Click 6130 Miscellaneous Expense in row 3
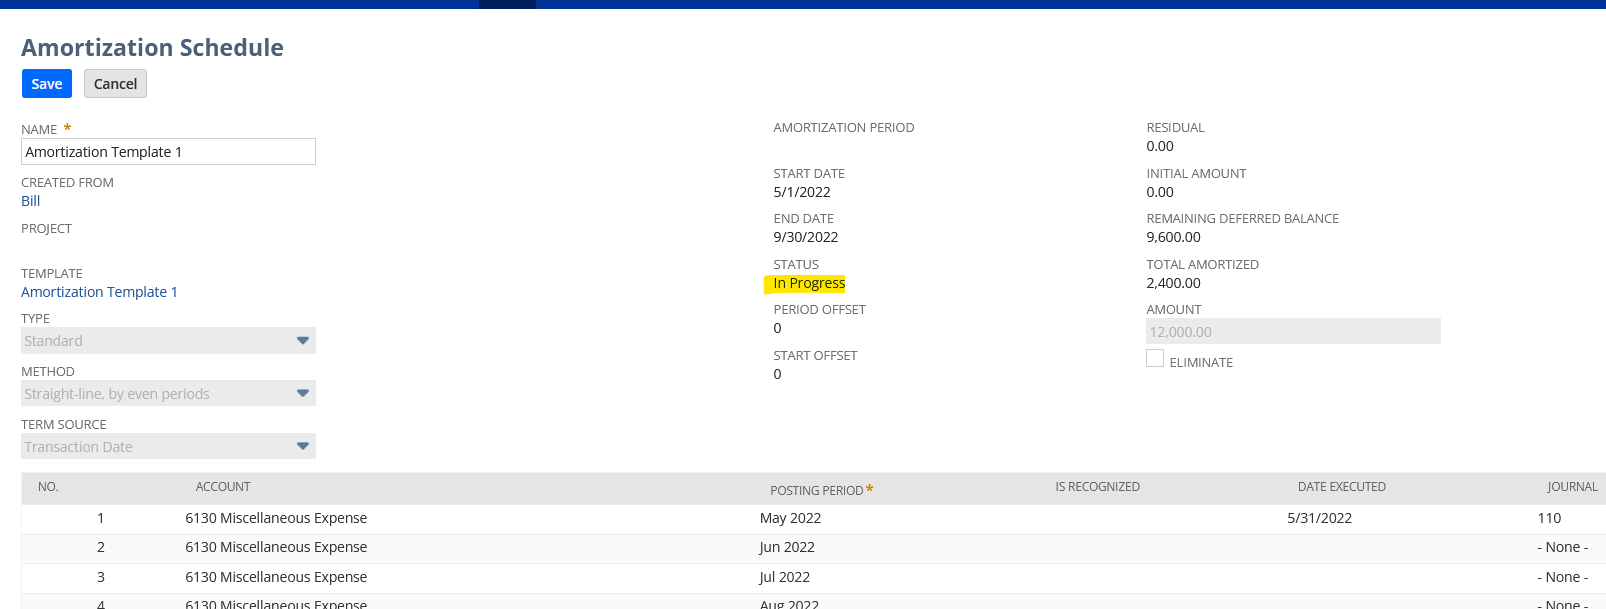The image size is (1606, 609). tap(276, 577)
